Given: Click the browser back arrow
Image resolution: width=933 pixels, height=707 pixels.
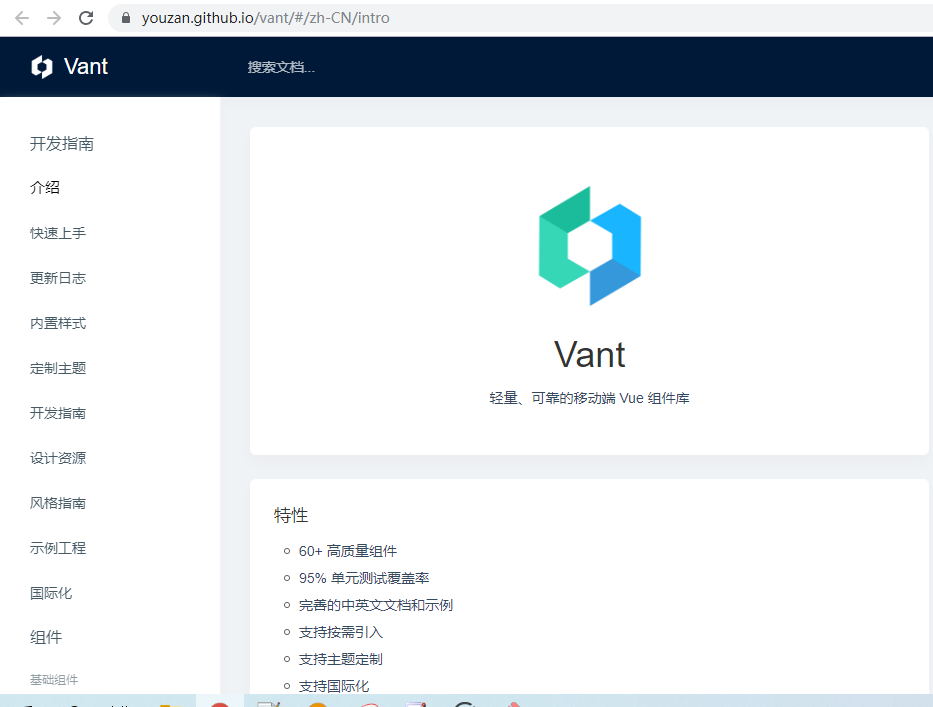Looking at the screenshot, I should click(21, 17).
